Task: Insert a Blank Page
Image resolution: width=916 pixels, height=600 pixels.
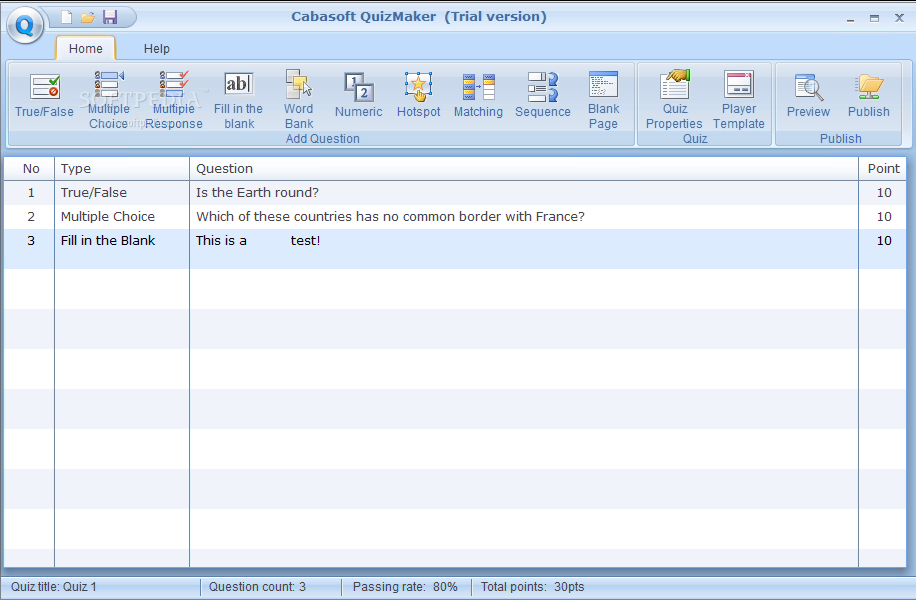Action: (603, 98)
